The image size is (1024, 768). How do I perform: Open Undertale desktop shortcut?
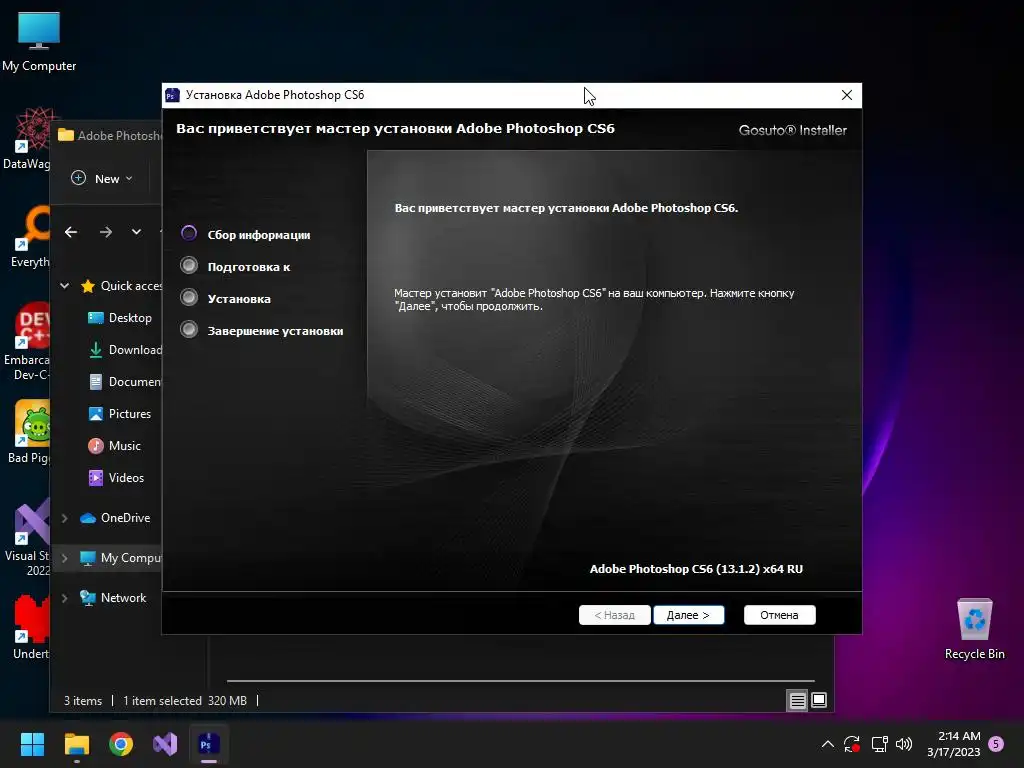pyautogui.click(x=31, y=627)
